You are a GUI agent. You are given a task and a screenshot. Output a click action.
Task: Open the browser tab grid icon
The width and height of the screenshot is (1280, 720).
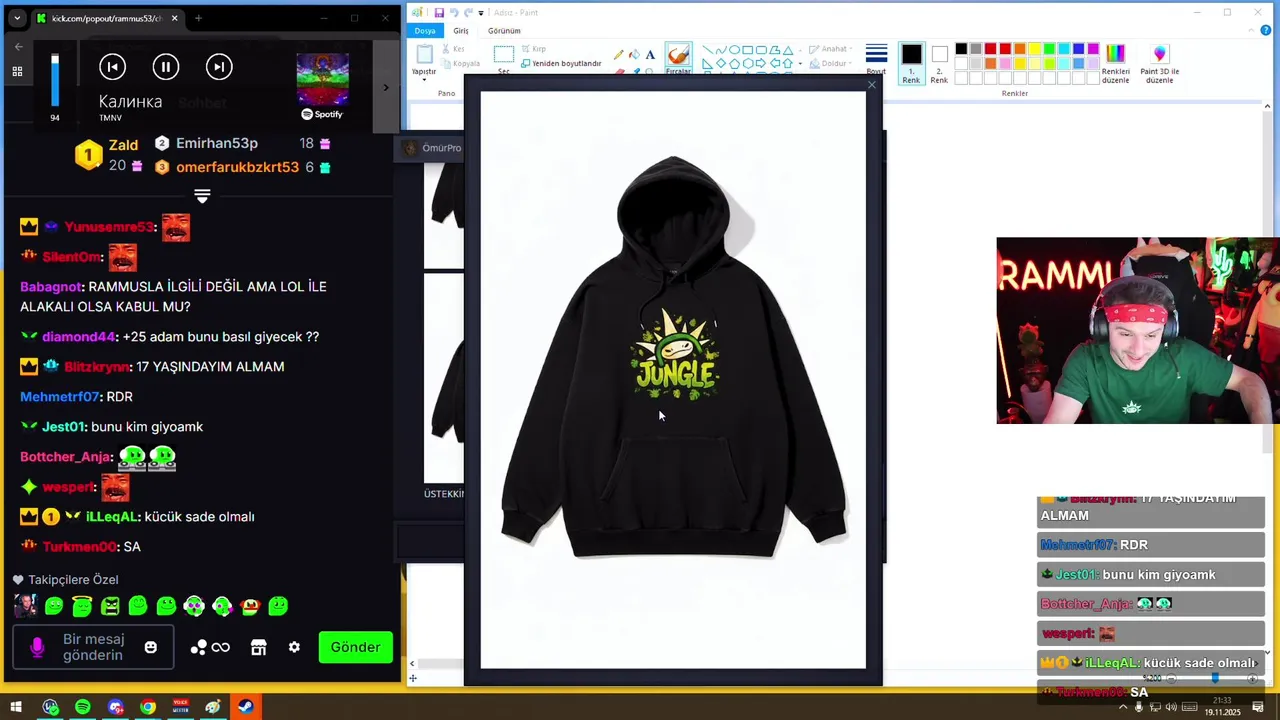tap(17, 72)
